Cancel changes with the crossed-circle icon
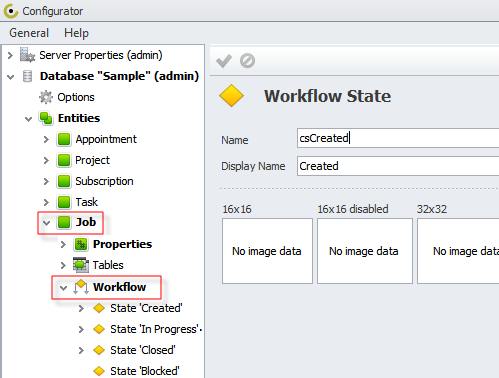Screen dimensions: 499x378 tap(247, 61)
